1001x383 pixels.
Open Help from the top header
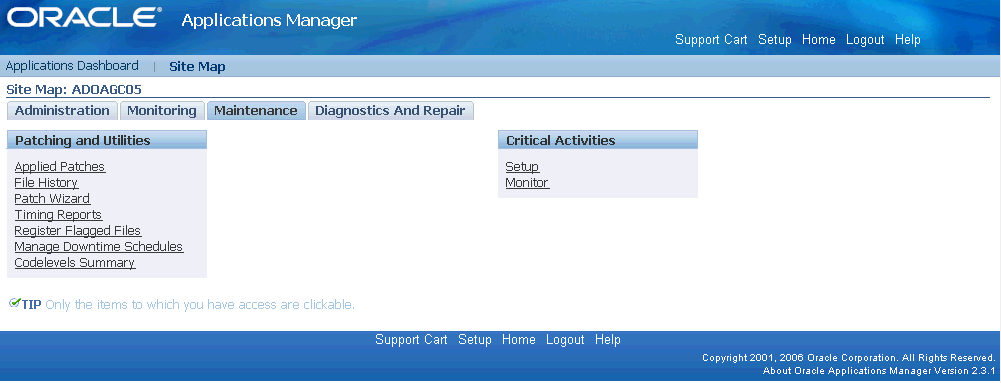(x=907, y=40)
